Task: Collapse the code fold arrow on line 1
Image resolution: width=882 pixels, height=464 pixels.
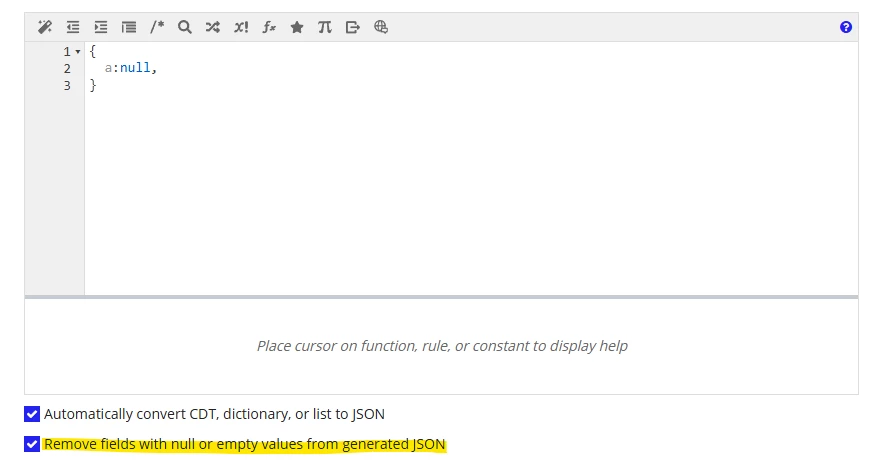Action: (78, 52)
